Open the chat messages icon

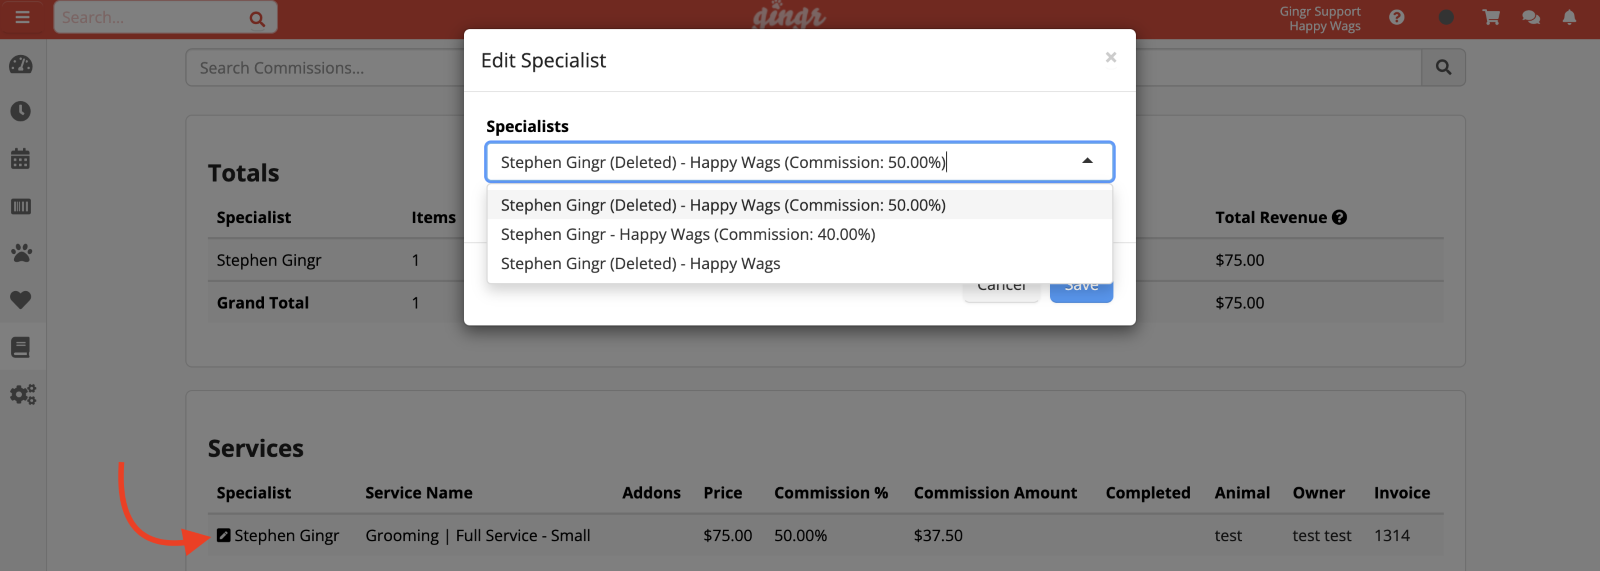point(1531,17)
